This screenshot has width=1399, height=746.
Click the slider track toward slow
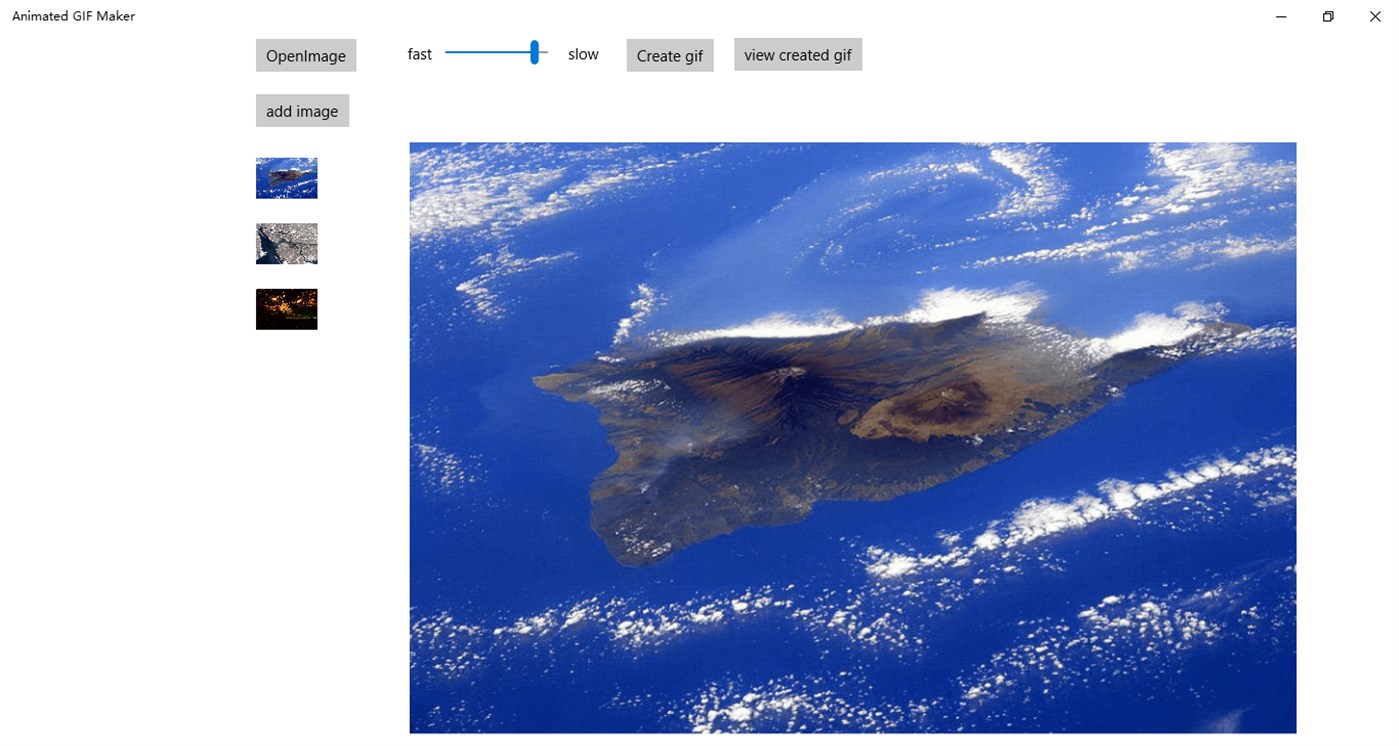point(548,50)
